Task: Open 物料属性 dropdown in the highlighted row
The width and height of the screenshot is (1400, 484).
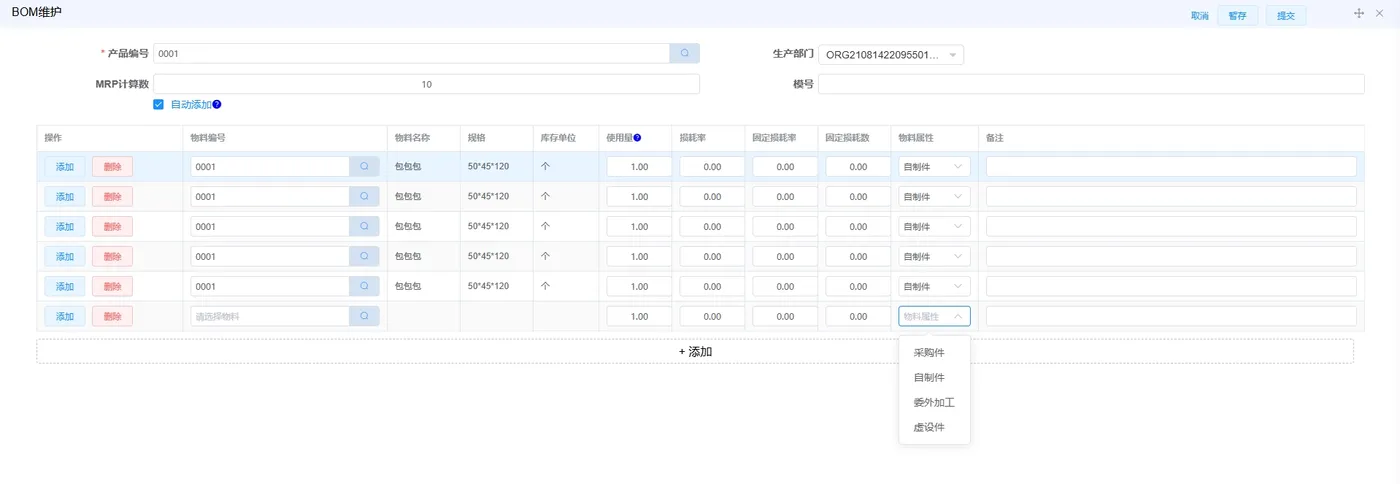Action: 934,167
